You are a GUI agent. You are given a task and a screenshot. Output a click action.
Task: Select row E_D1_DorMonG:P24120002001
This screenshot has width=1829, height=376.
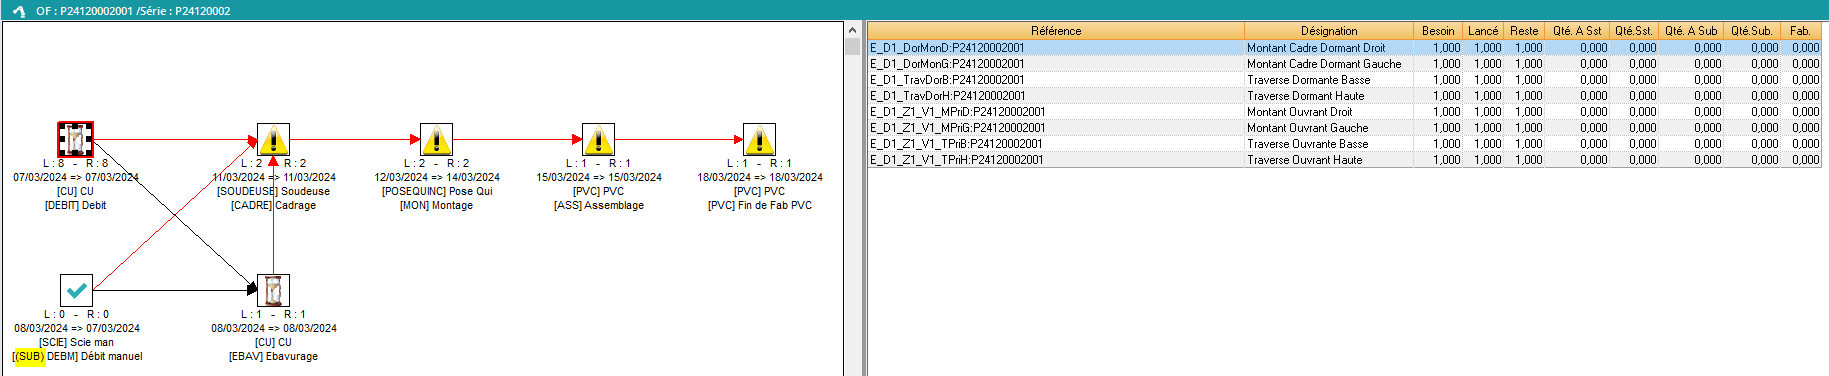coord(1344,63)
